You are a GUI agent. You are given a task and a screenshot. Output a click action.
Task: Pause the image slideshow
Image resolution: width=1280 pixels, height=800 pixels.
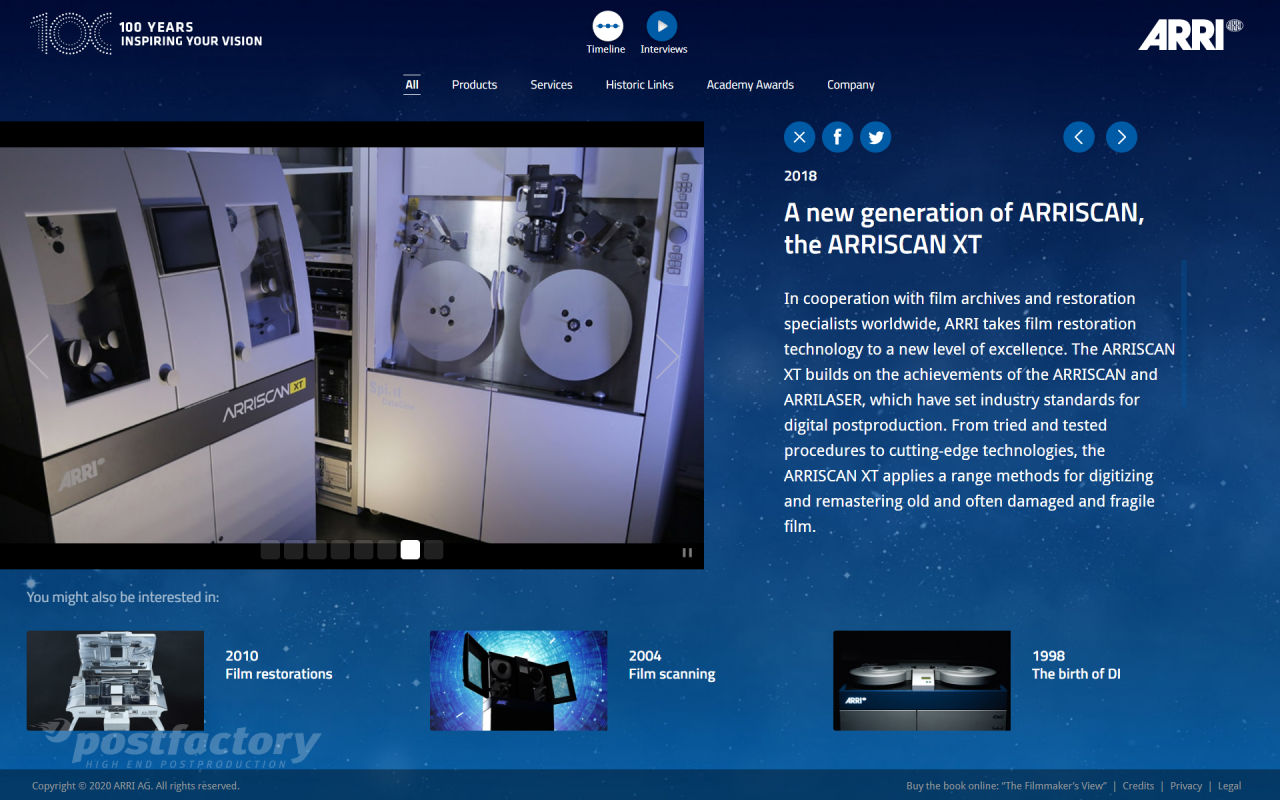pyautogui.click(x=687, y=552)
